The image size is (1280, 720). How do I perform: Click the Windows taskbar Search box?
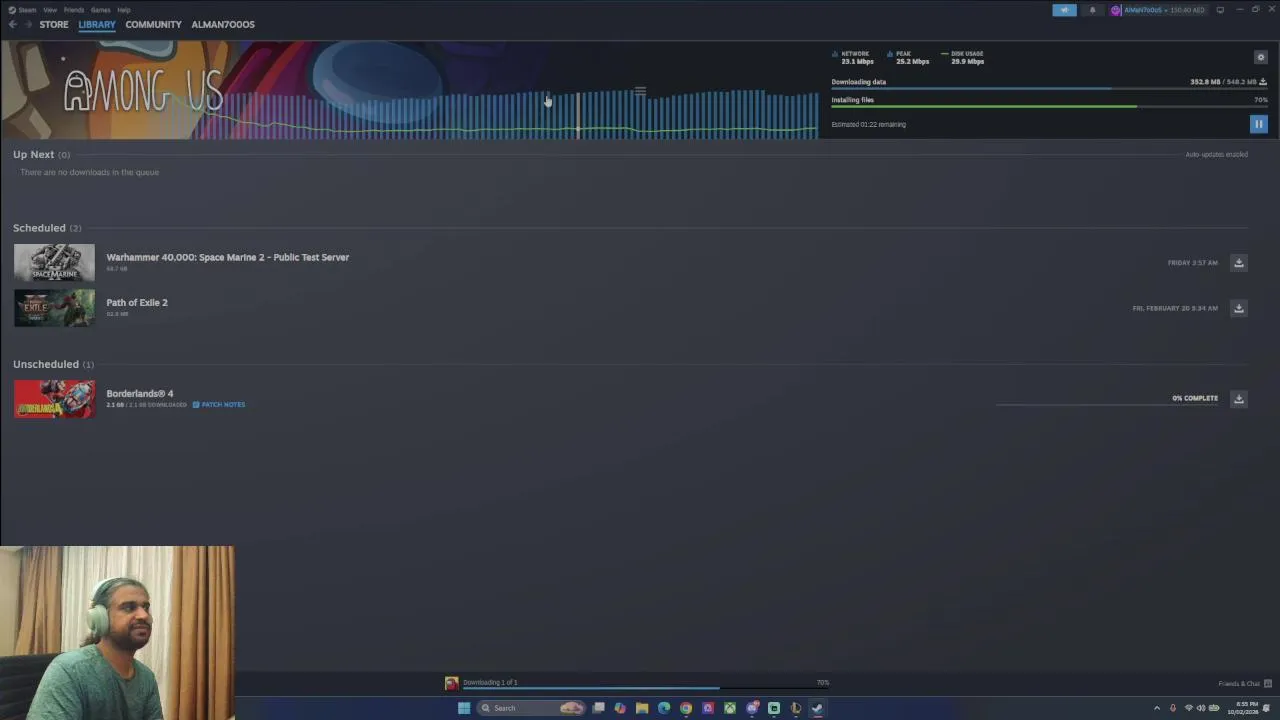pos(531,708)
